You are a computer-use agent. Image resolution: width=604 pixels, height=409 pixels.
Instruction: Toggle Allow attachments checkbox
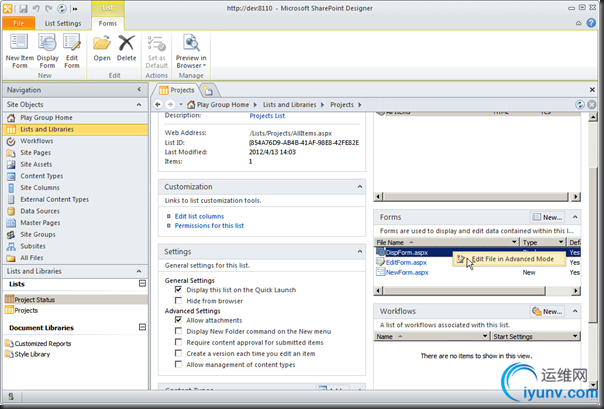(178, 320)
